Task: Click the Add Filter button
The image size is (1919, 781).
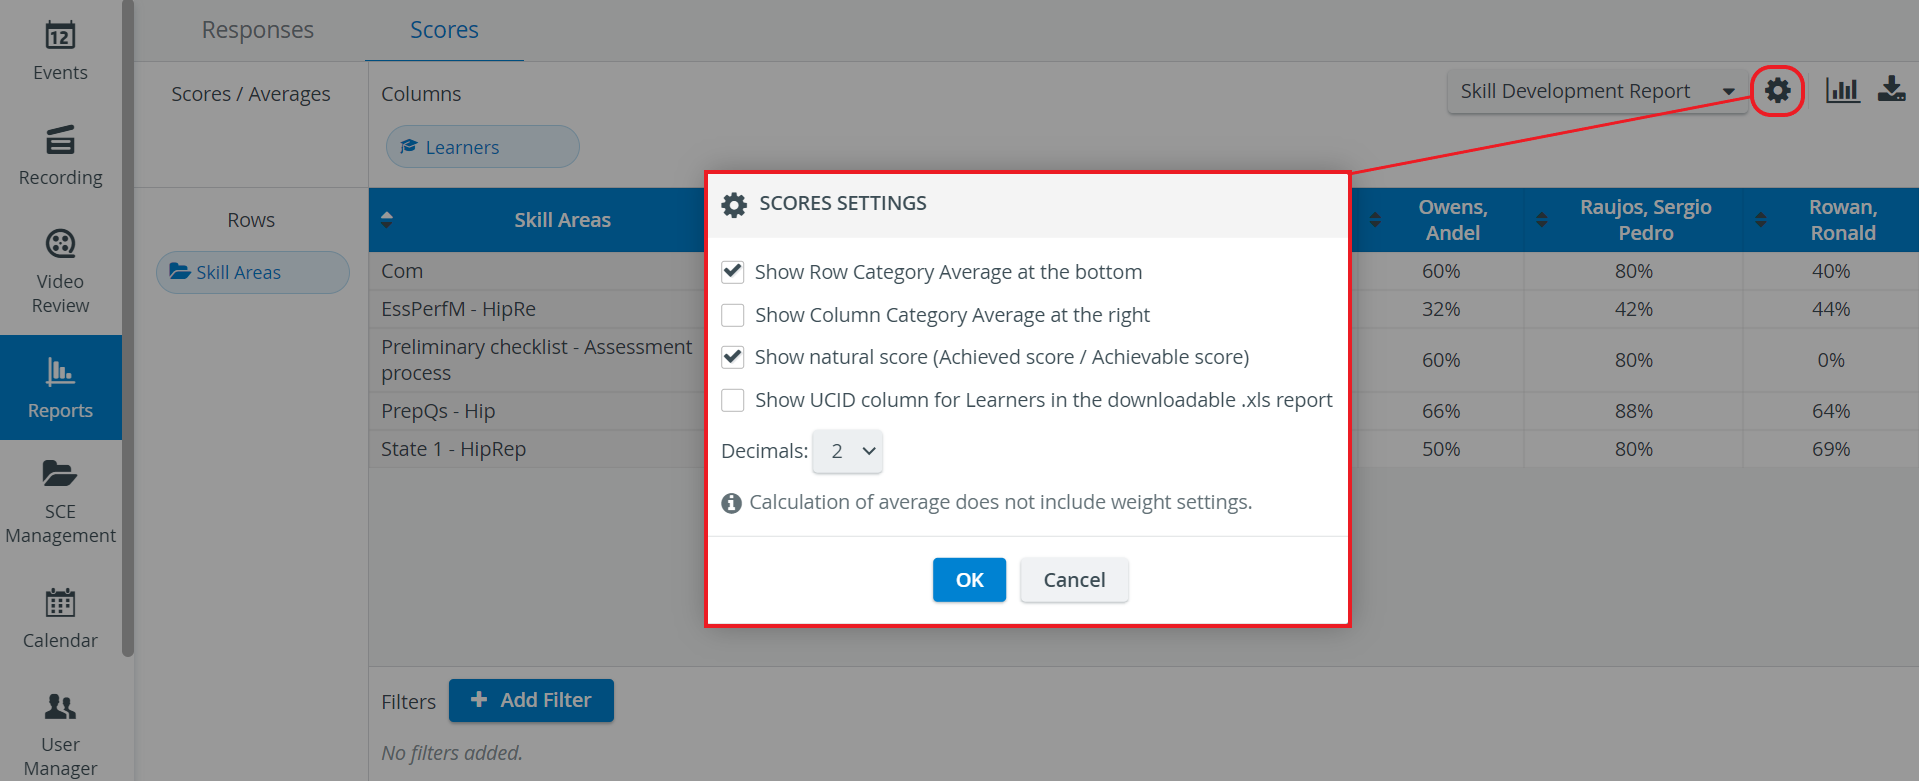Action: tap(531, 700)
